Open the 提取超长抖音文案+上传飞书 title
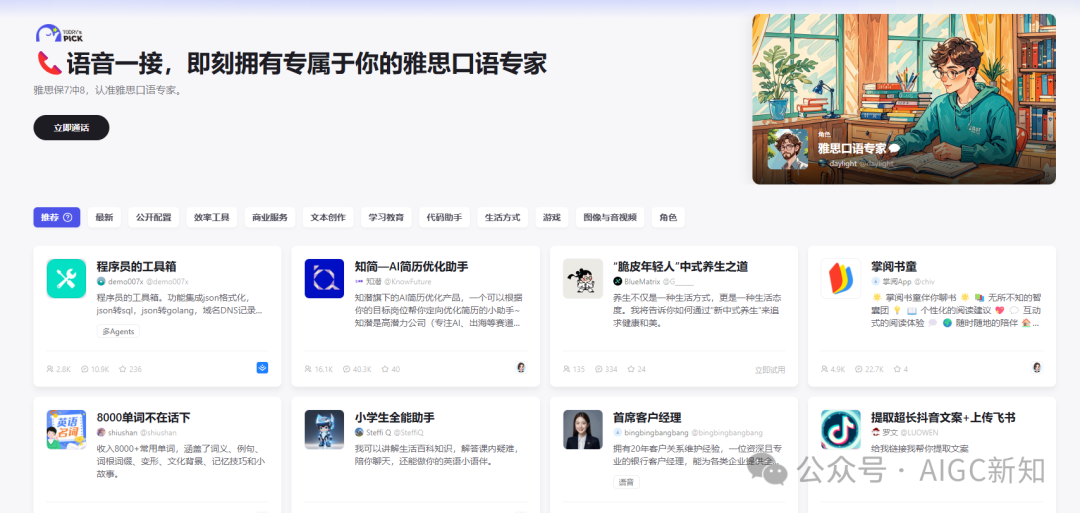Screen dimensions: 1080x513 [x=943, y=418]
